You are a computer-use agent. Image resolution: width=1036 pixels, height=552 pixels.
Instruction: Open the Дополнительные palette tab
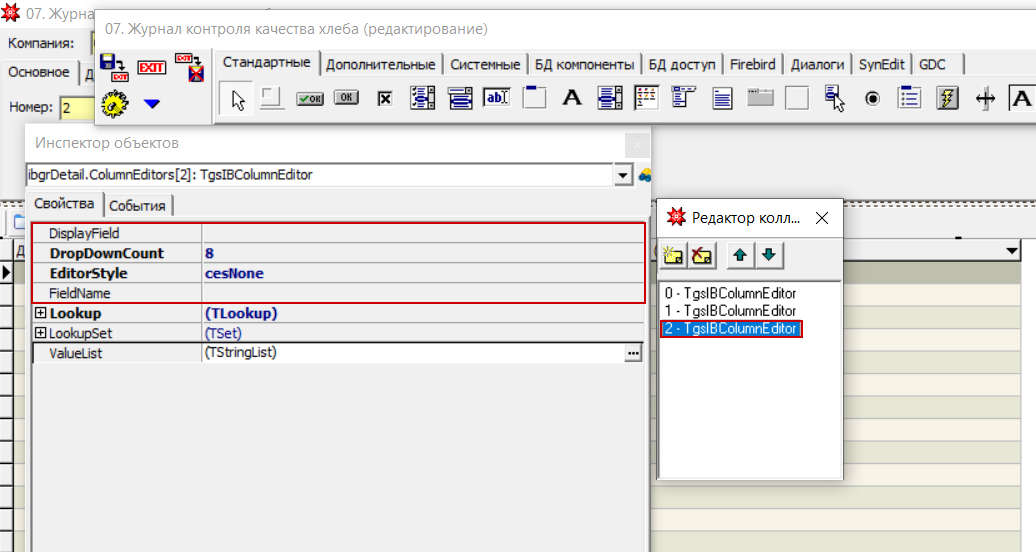pyautogui.click(x=380, y=64)
